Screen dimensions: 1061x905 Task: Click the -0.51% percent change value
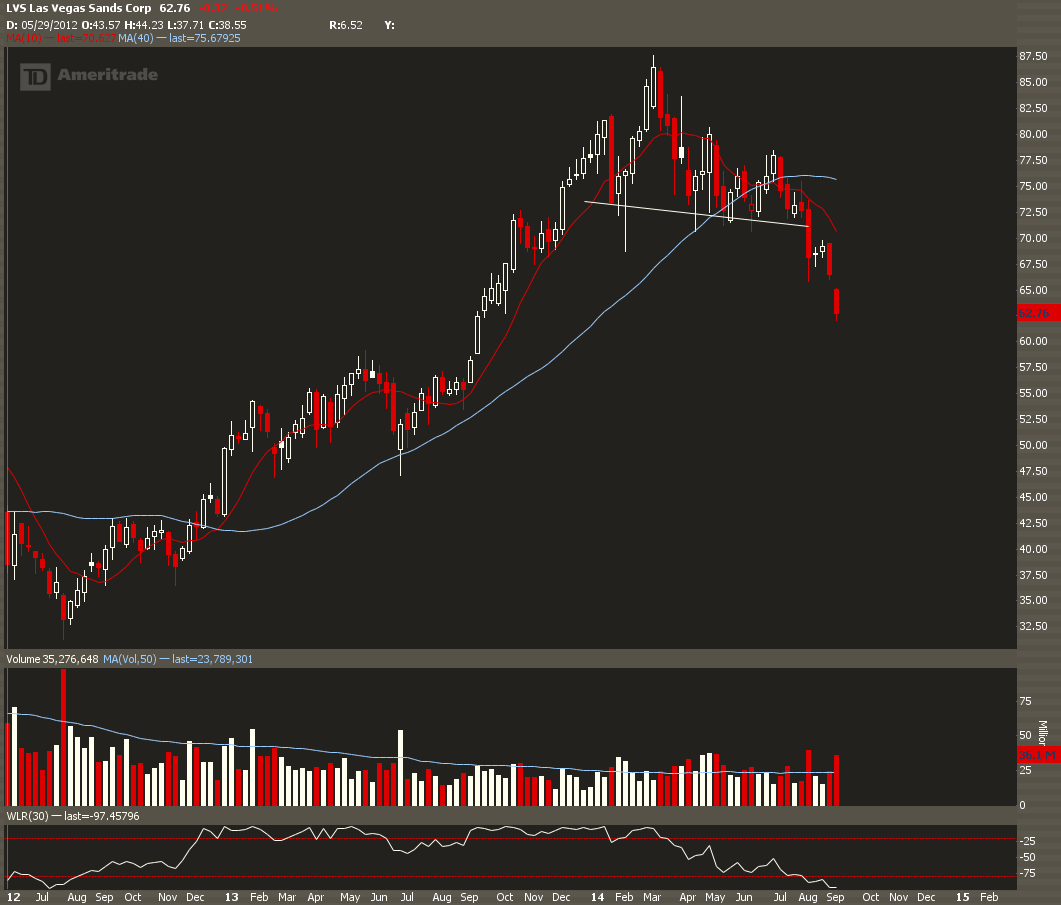[256, 8]
